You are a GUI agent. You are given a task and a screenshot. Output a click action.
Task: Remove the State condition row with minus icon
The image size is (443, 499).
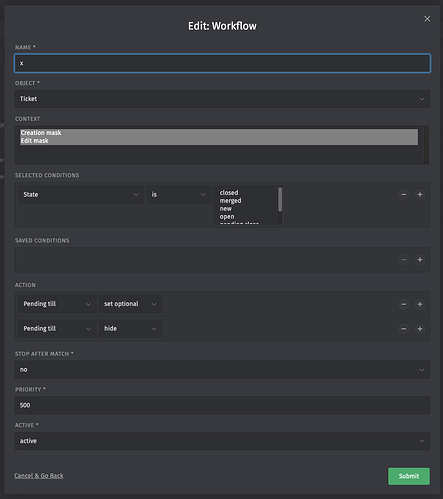point(403,194)
